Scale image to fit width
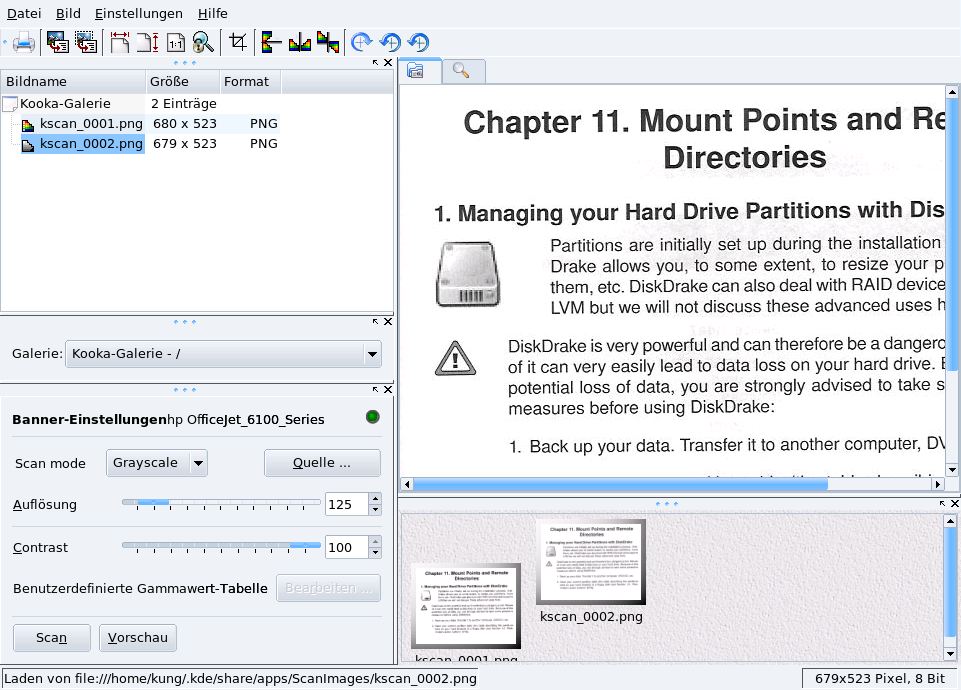961x690 pixels. tap(121, 42)
